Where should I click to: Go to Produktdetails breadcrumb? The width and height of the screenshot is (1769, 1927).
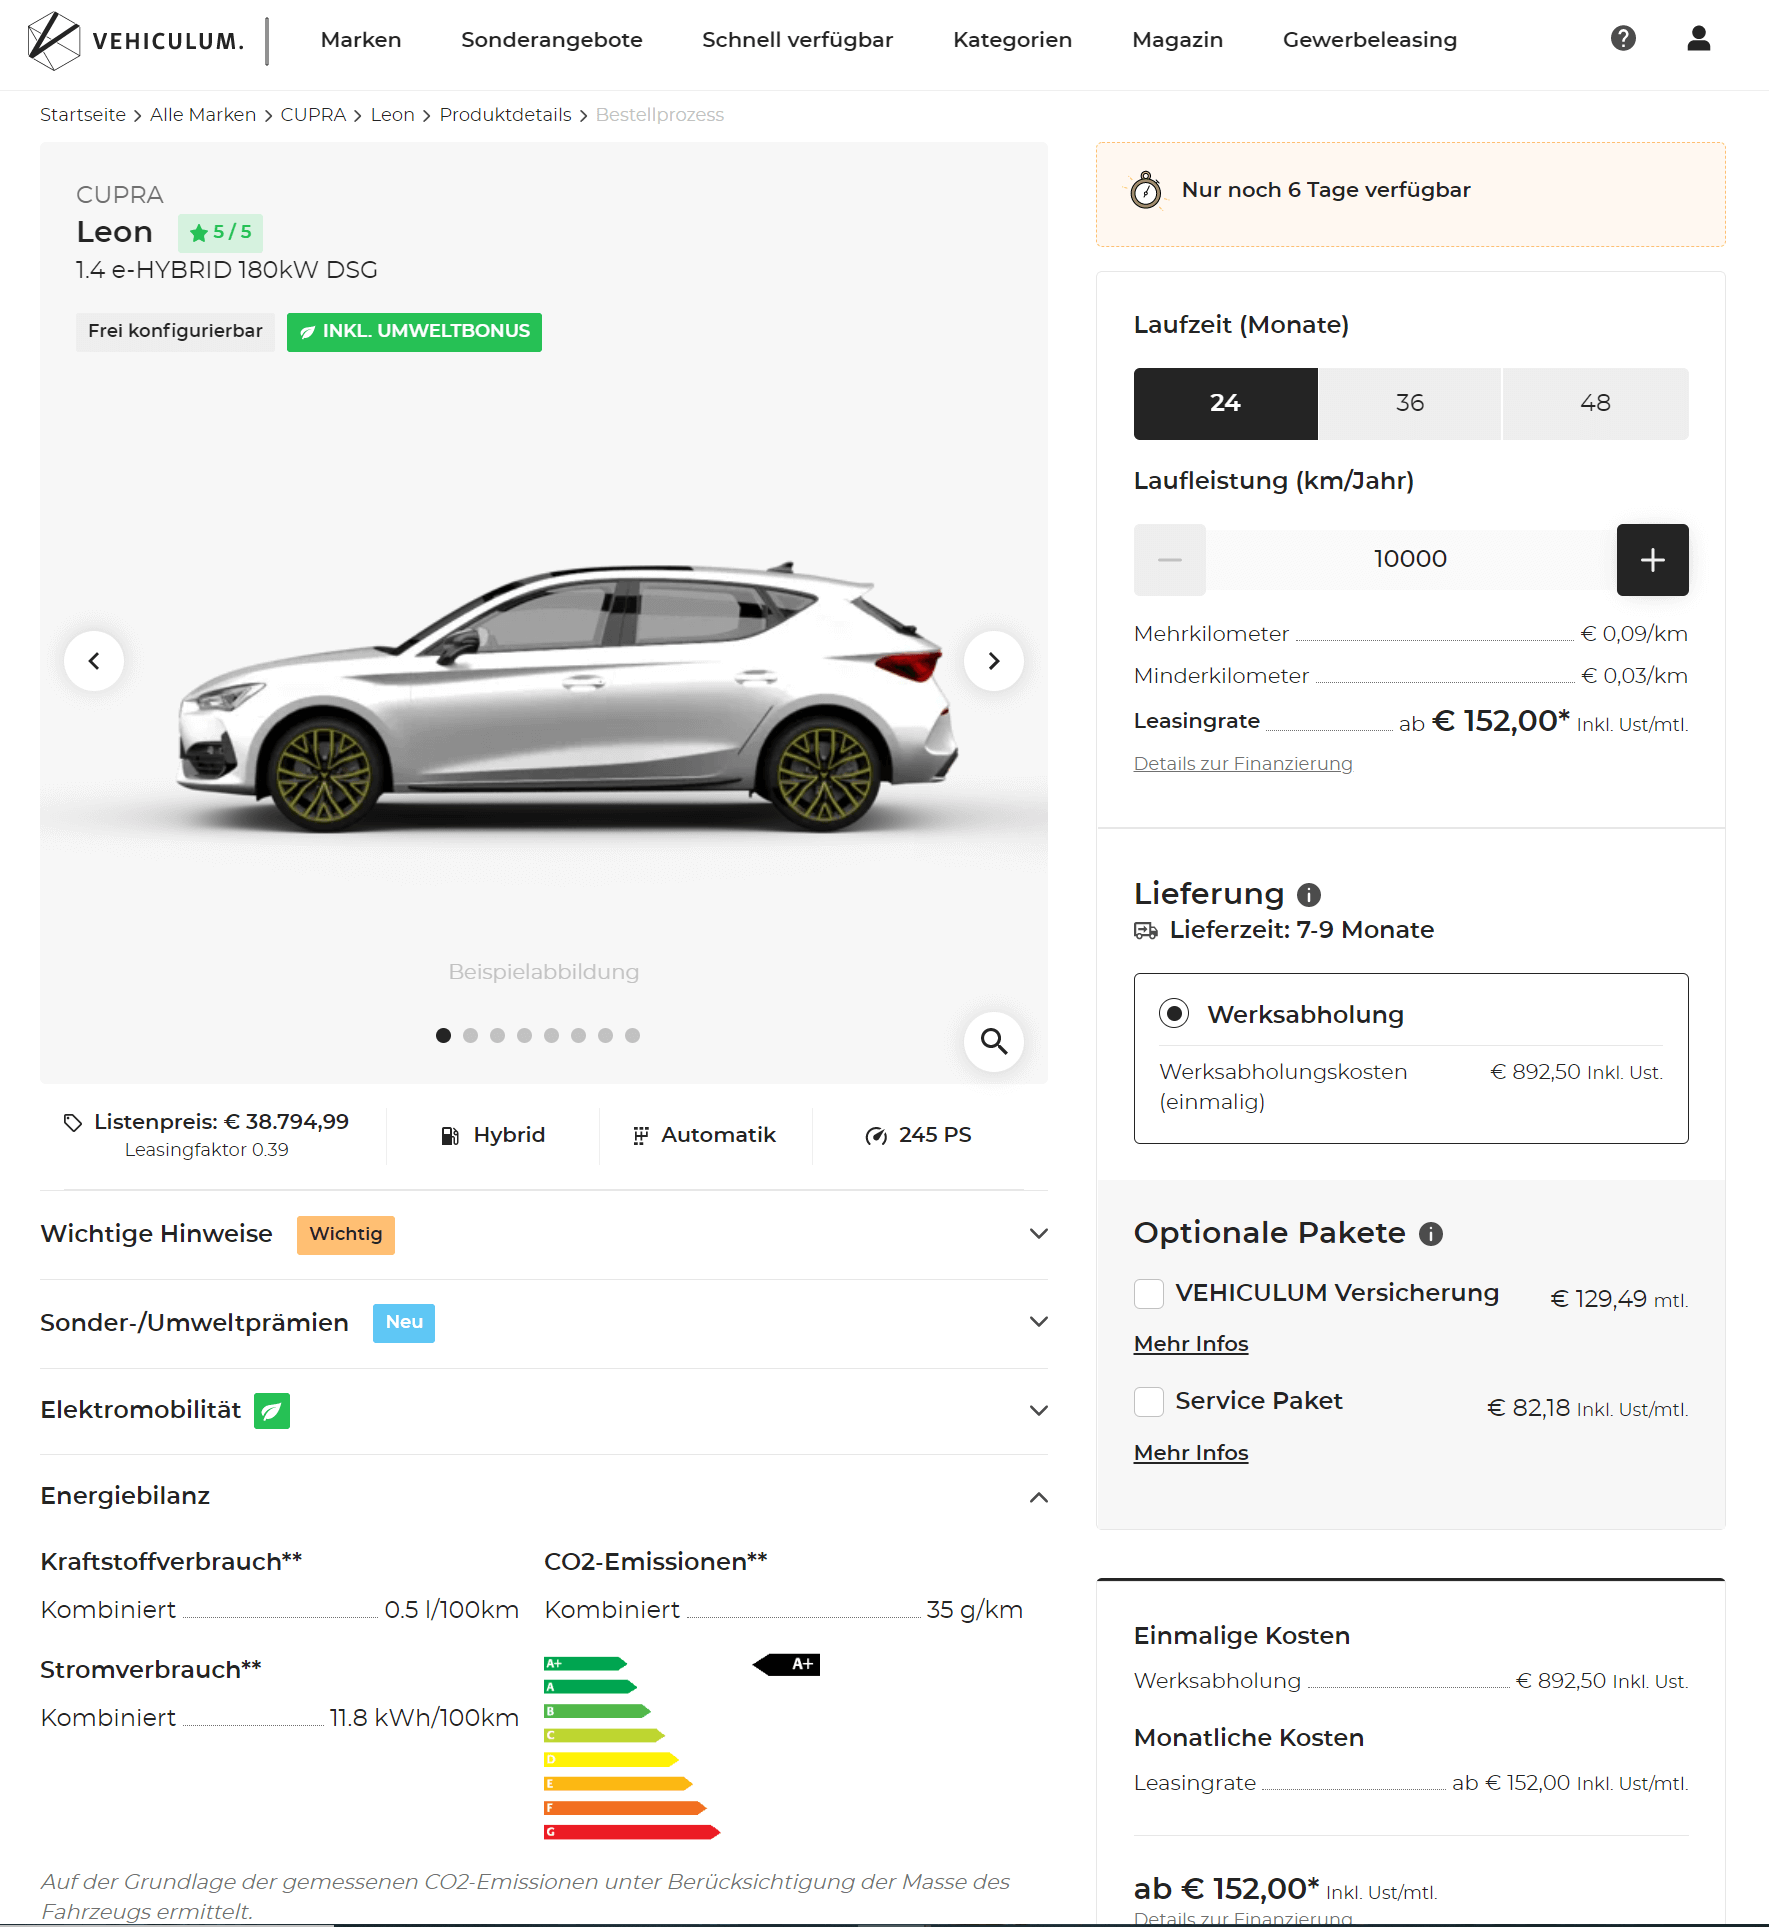click(505, 115)
